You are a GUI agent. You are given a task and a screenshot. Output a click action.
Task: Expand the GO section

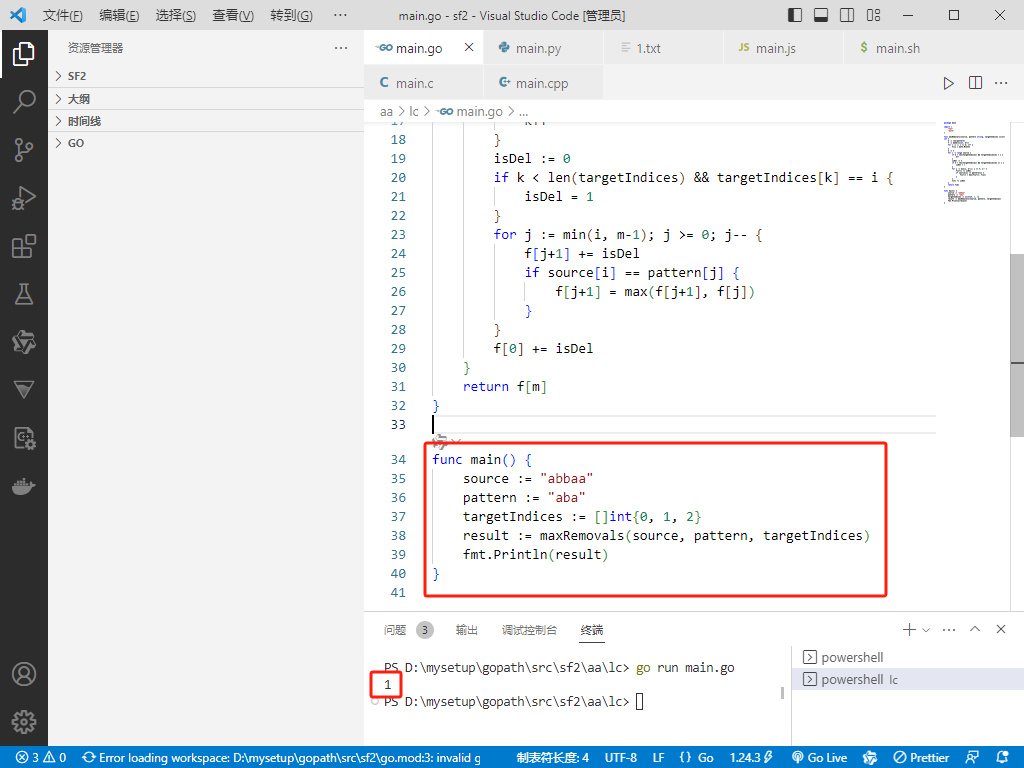tap(206, 143)
